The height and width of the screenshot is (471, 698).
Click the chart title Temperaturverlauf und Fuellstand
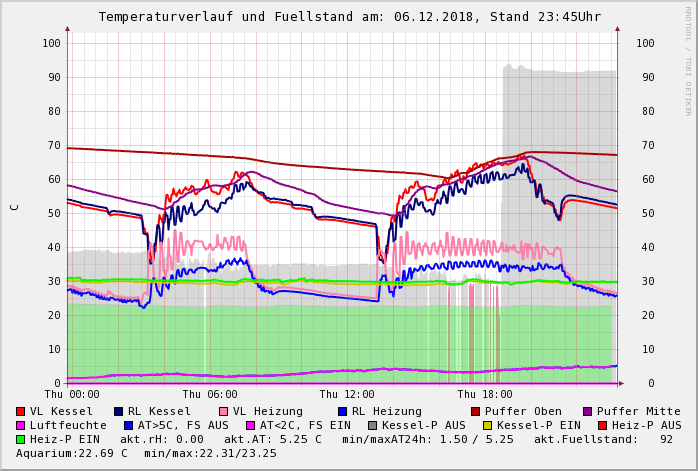pos(349,17)
